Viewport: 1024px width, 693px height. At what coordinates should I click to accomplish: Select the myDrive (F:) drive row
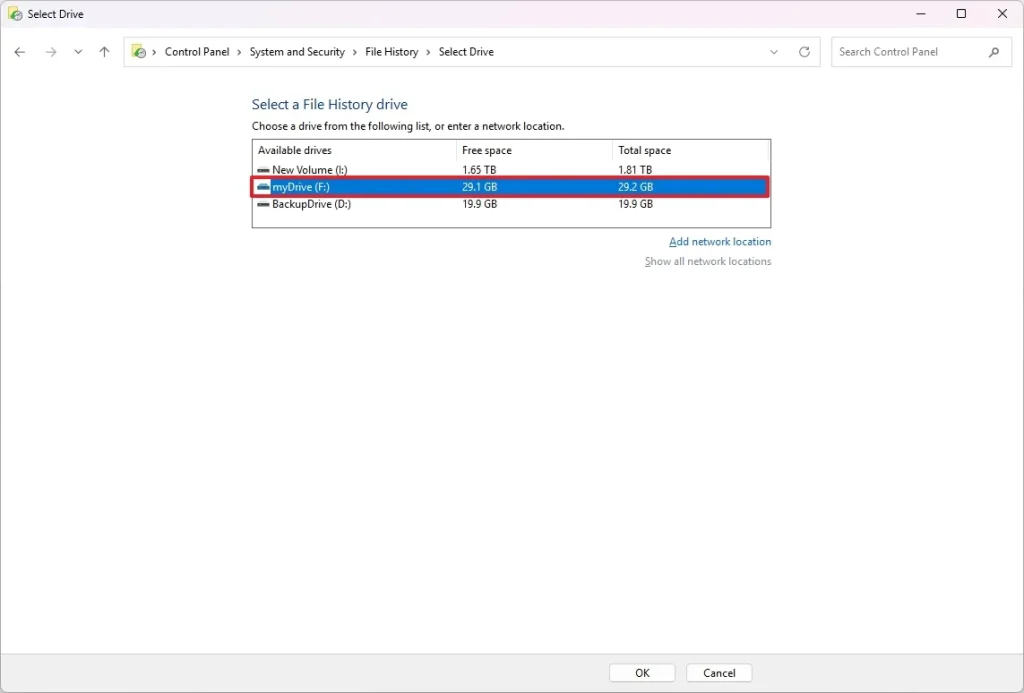click(x=510, y=187)
